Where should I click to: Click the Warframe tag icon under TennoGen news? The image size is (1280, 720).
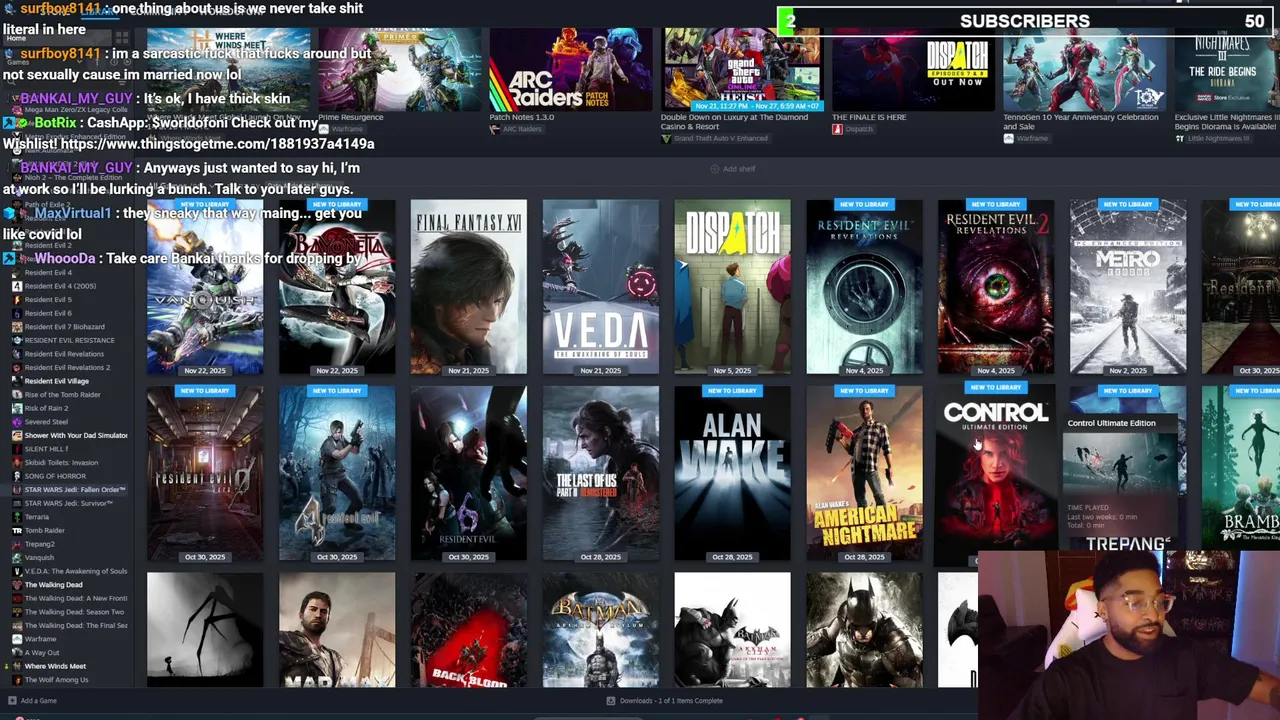click(x=1008, y=138)
